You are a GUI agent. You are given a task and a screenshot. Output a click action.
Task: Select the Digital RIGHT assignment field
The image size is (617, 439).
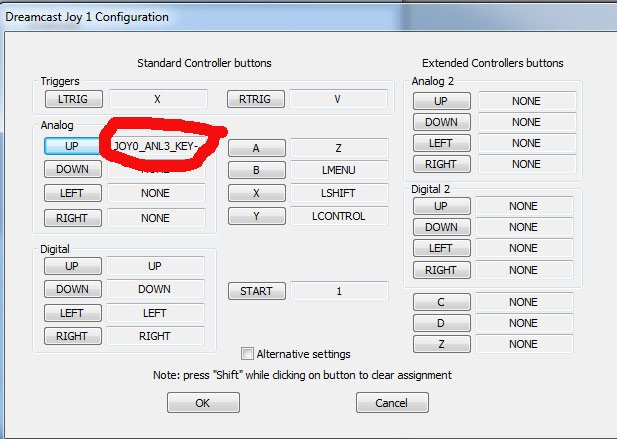click(x=155, y=336)
